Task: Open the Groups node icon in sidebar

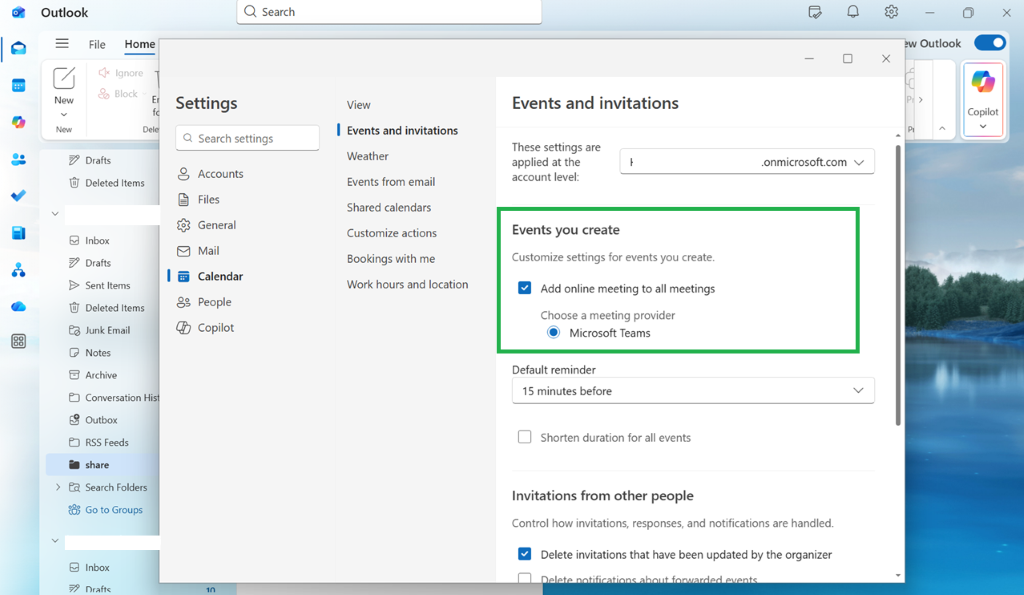Action: point(19,270)
